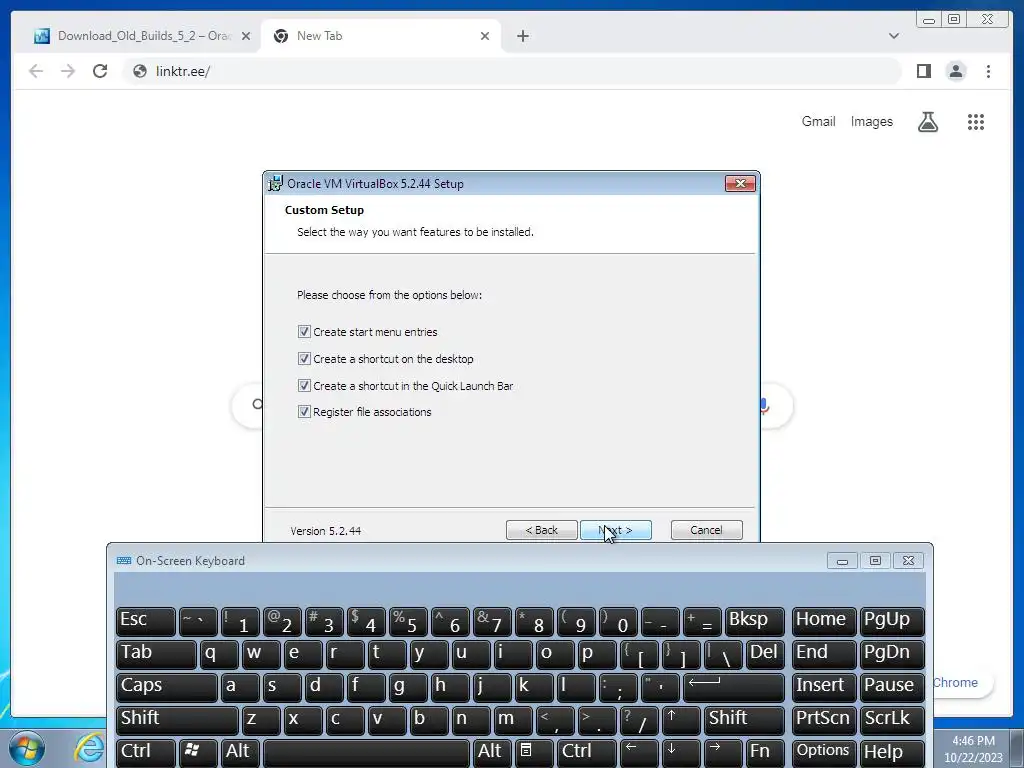
Task: Toggle the ScrLk key
Action: click(891, 720)
